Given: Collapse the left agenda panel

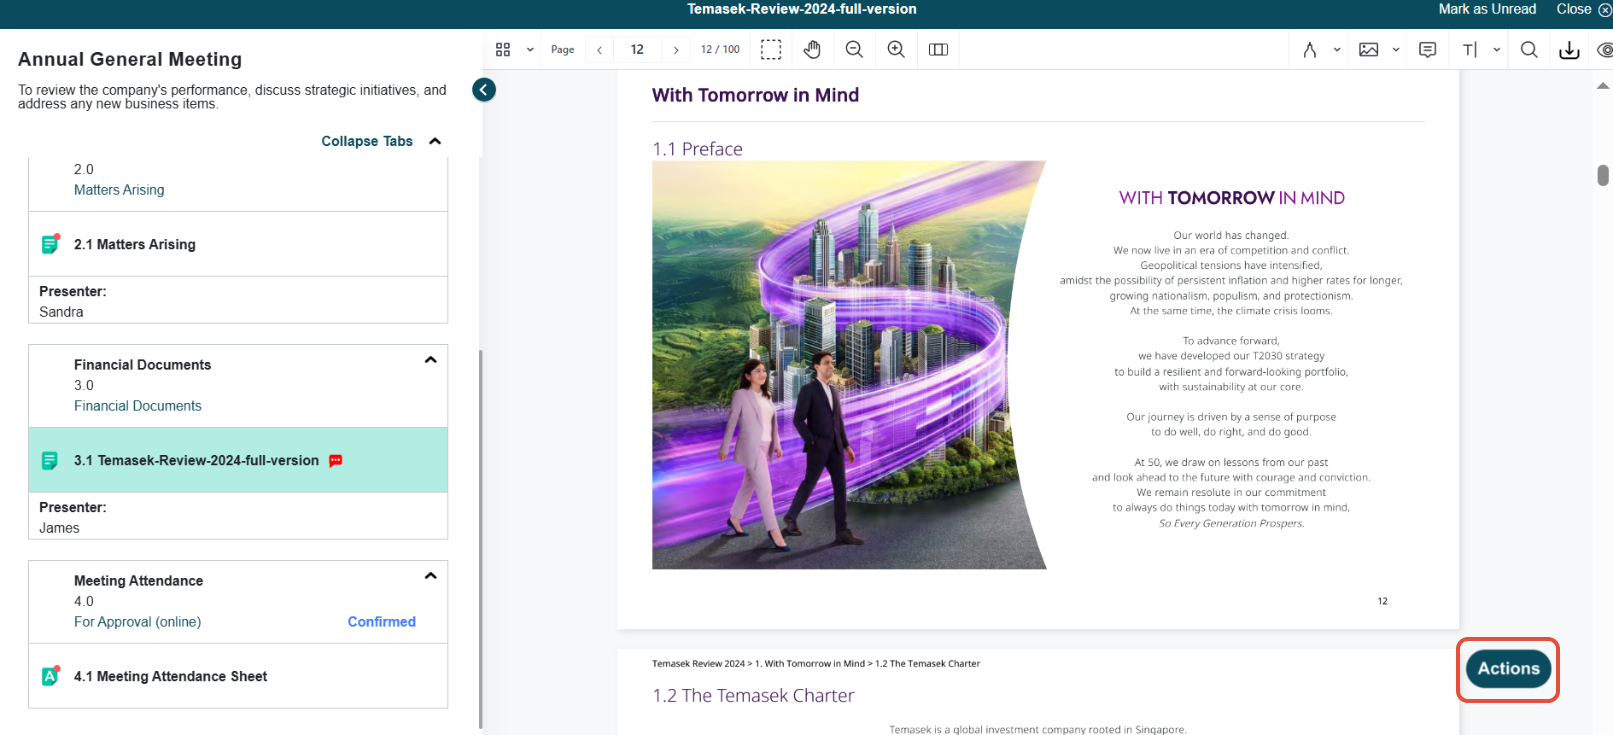Looking at the screenshot, I should pyautogui.click(x=484, y=90).
